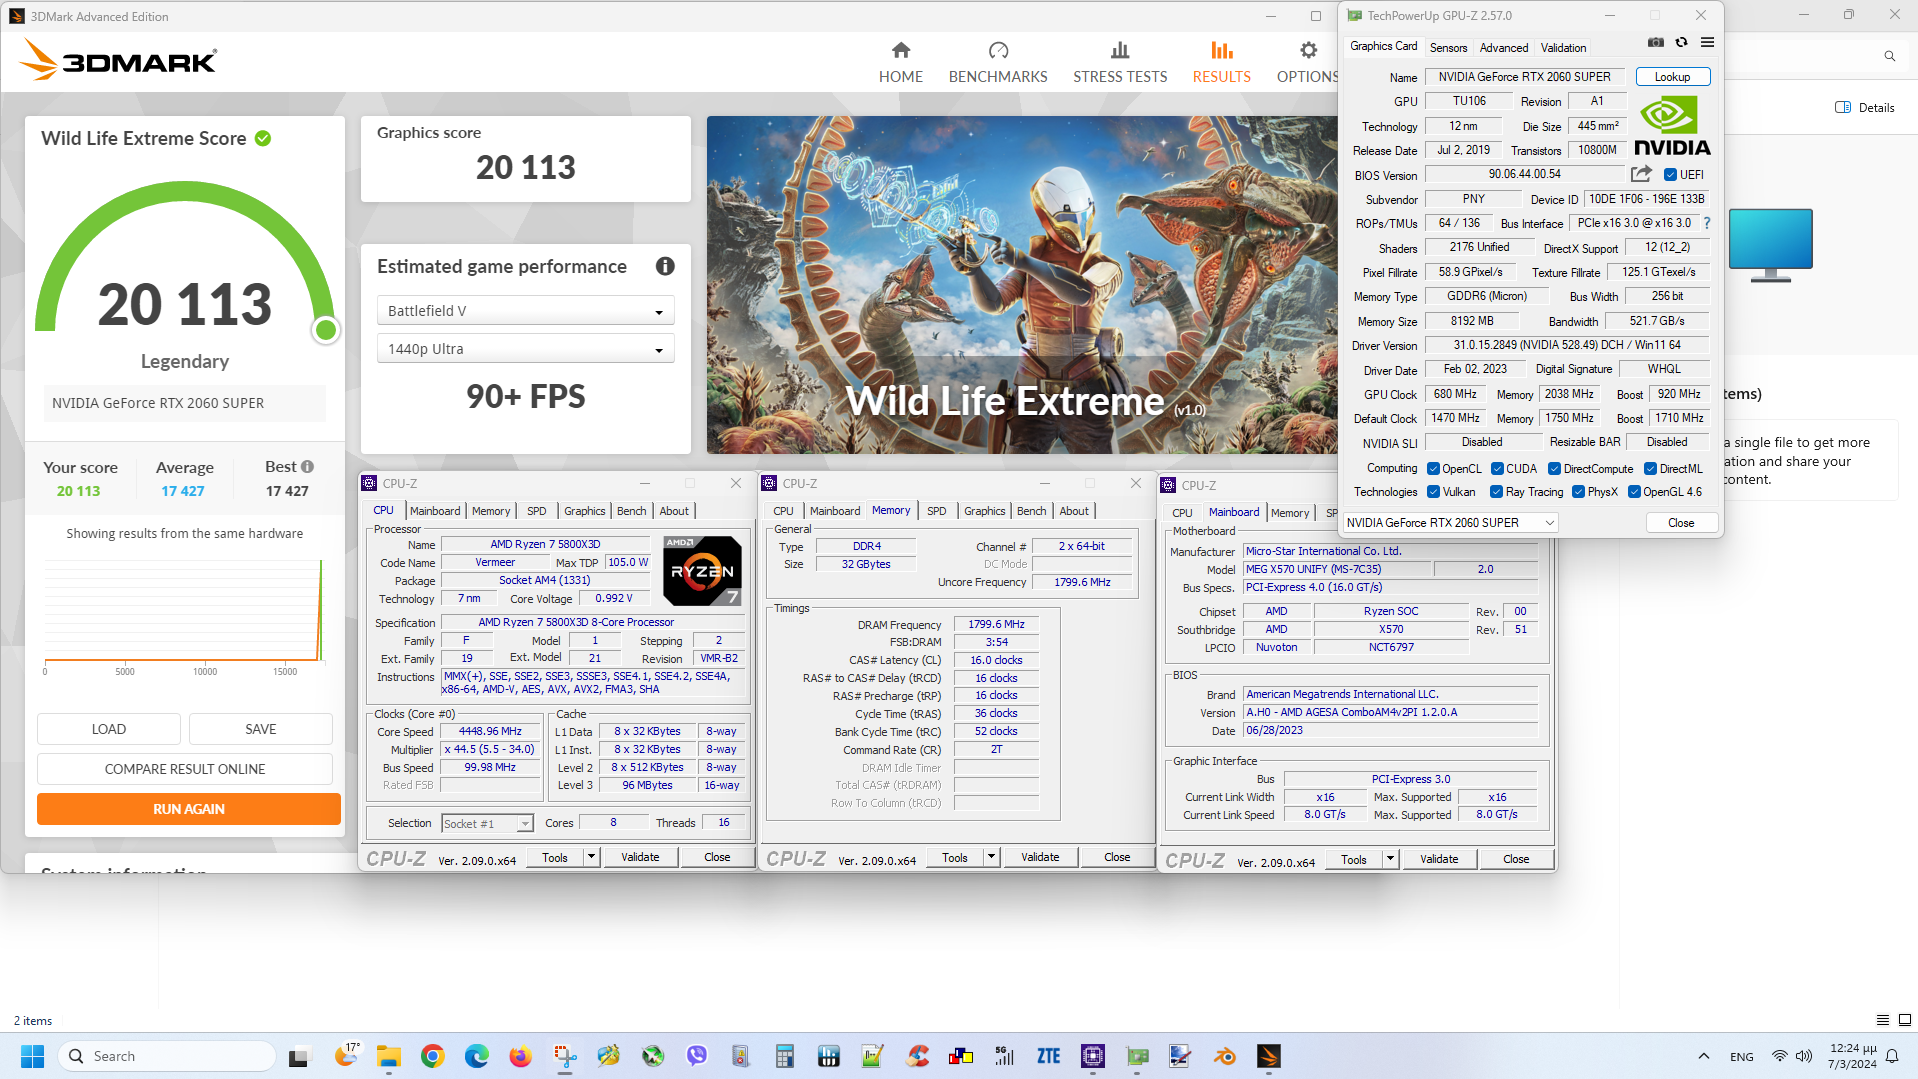
Task: Expand the Tools arrow in the CPU-Z Memory window
Action: (991, 856)
